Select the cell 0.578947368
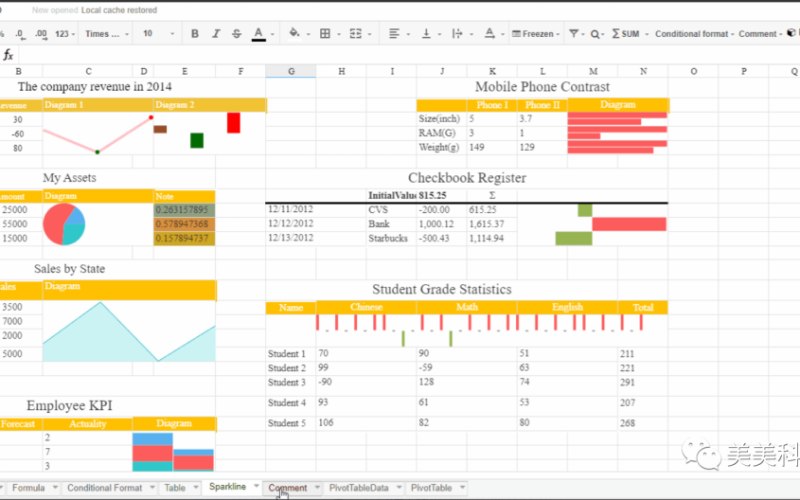 (184, 224)
